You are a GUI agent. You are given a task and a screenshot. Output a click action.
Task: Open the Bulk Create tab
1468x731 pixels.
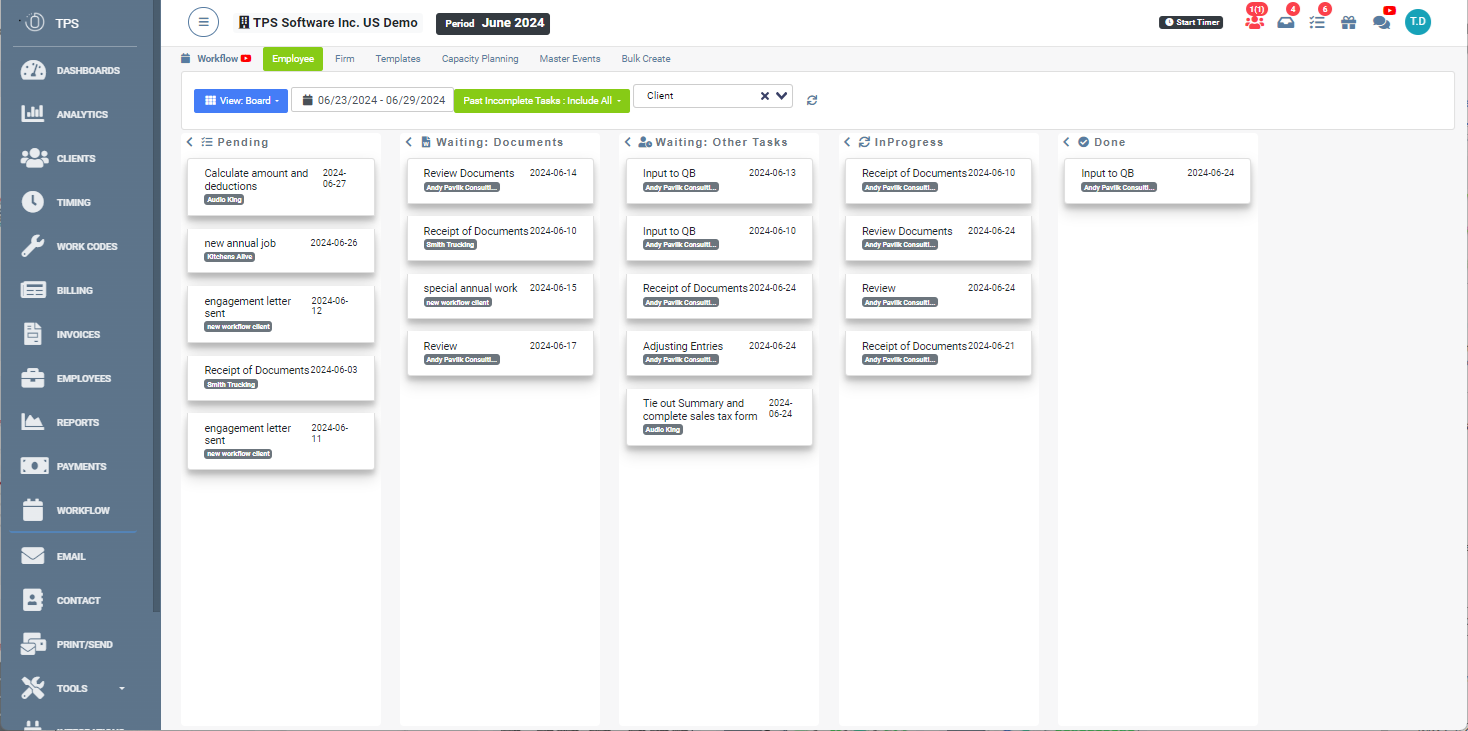646,59
